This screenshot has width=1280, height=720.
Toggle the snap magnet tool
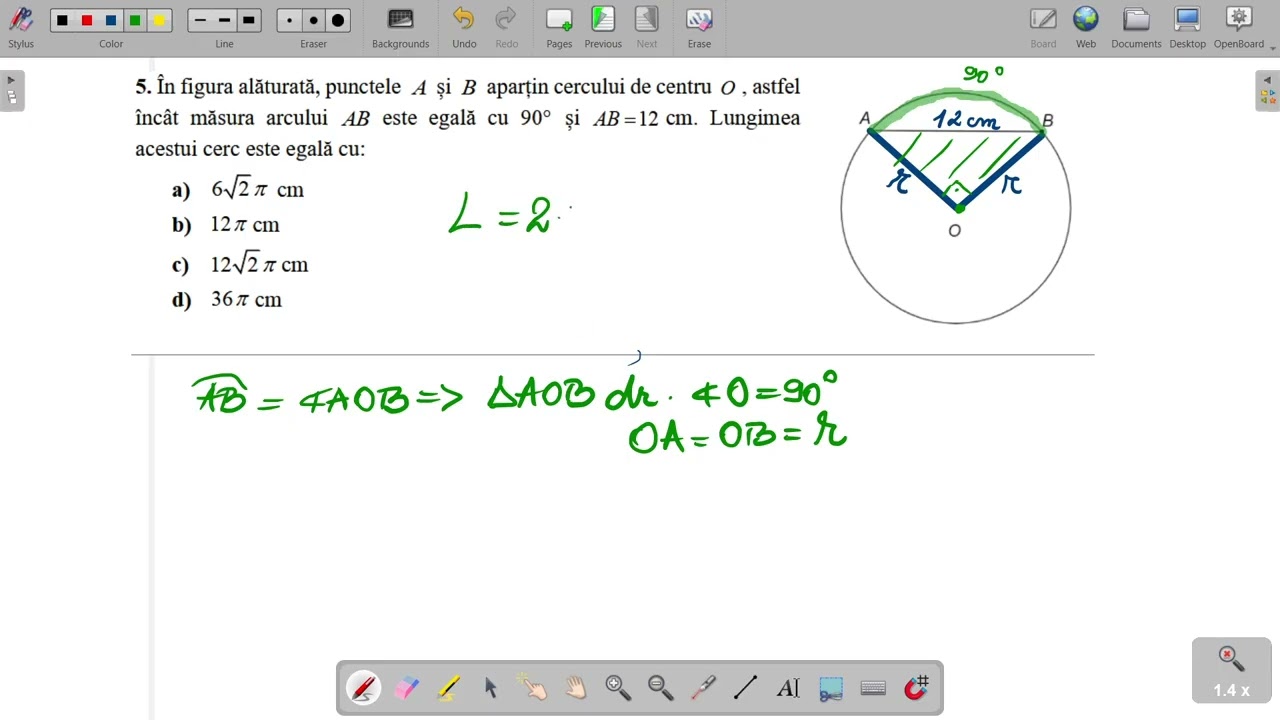pyautogui.click(x=916, y=688)
